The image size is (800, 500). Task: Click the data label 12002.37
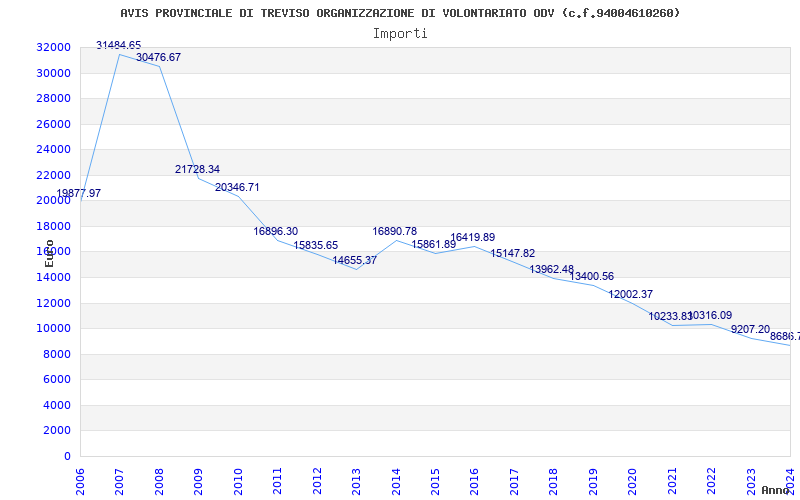631,294
